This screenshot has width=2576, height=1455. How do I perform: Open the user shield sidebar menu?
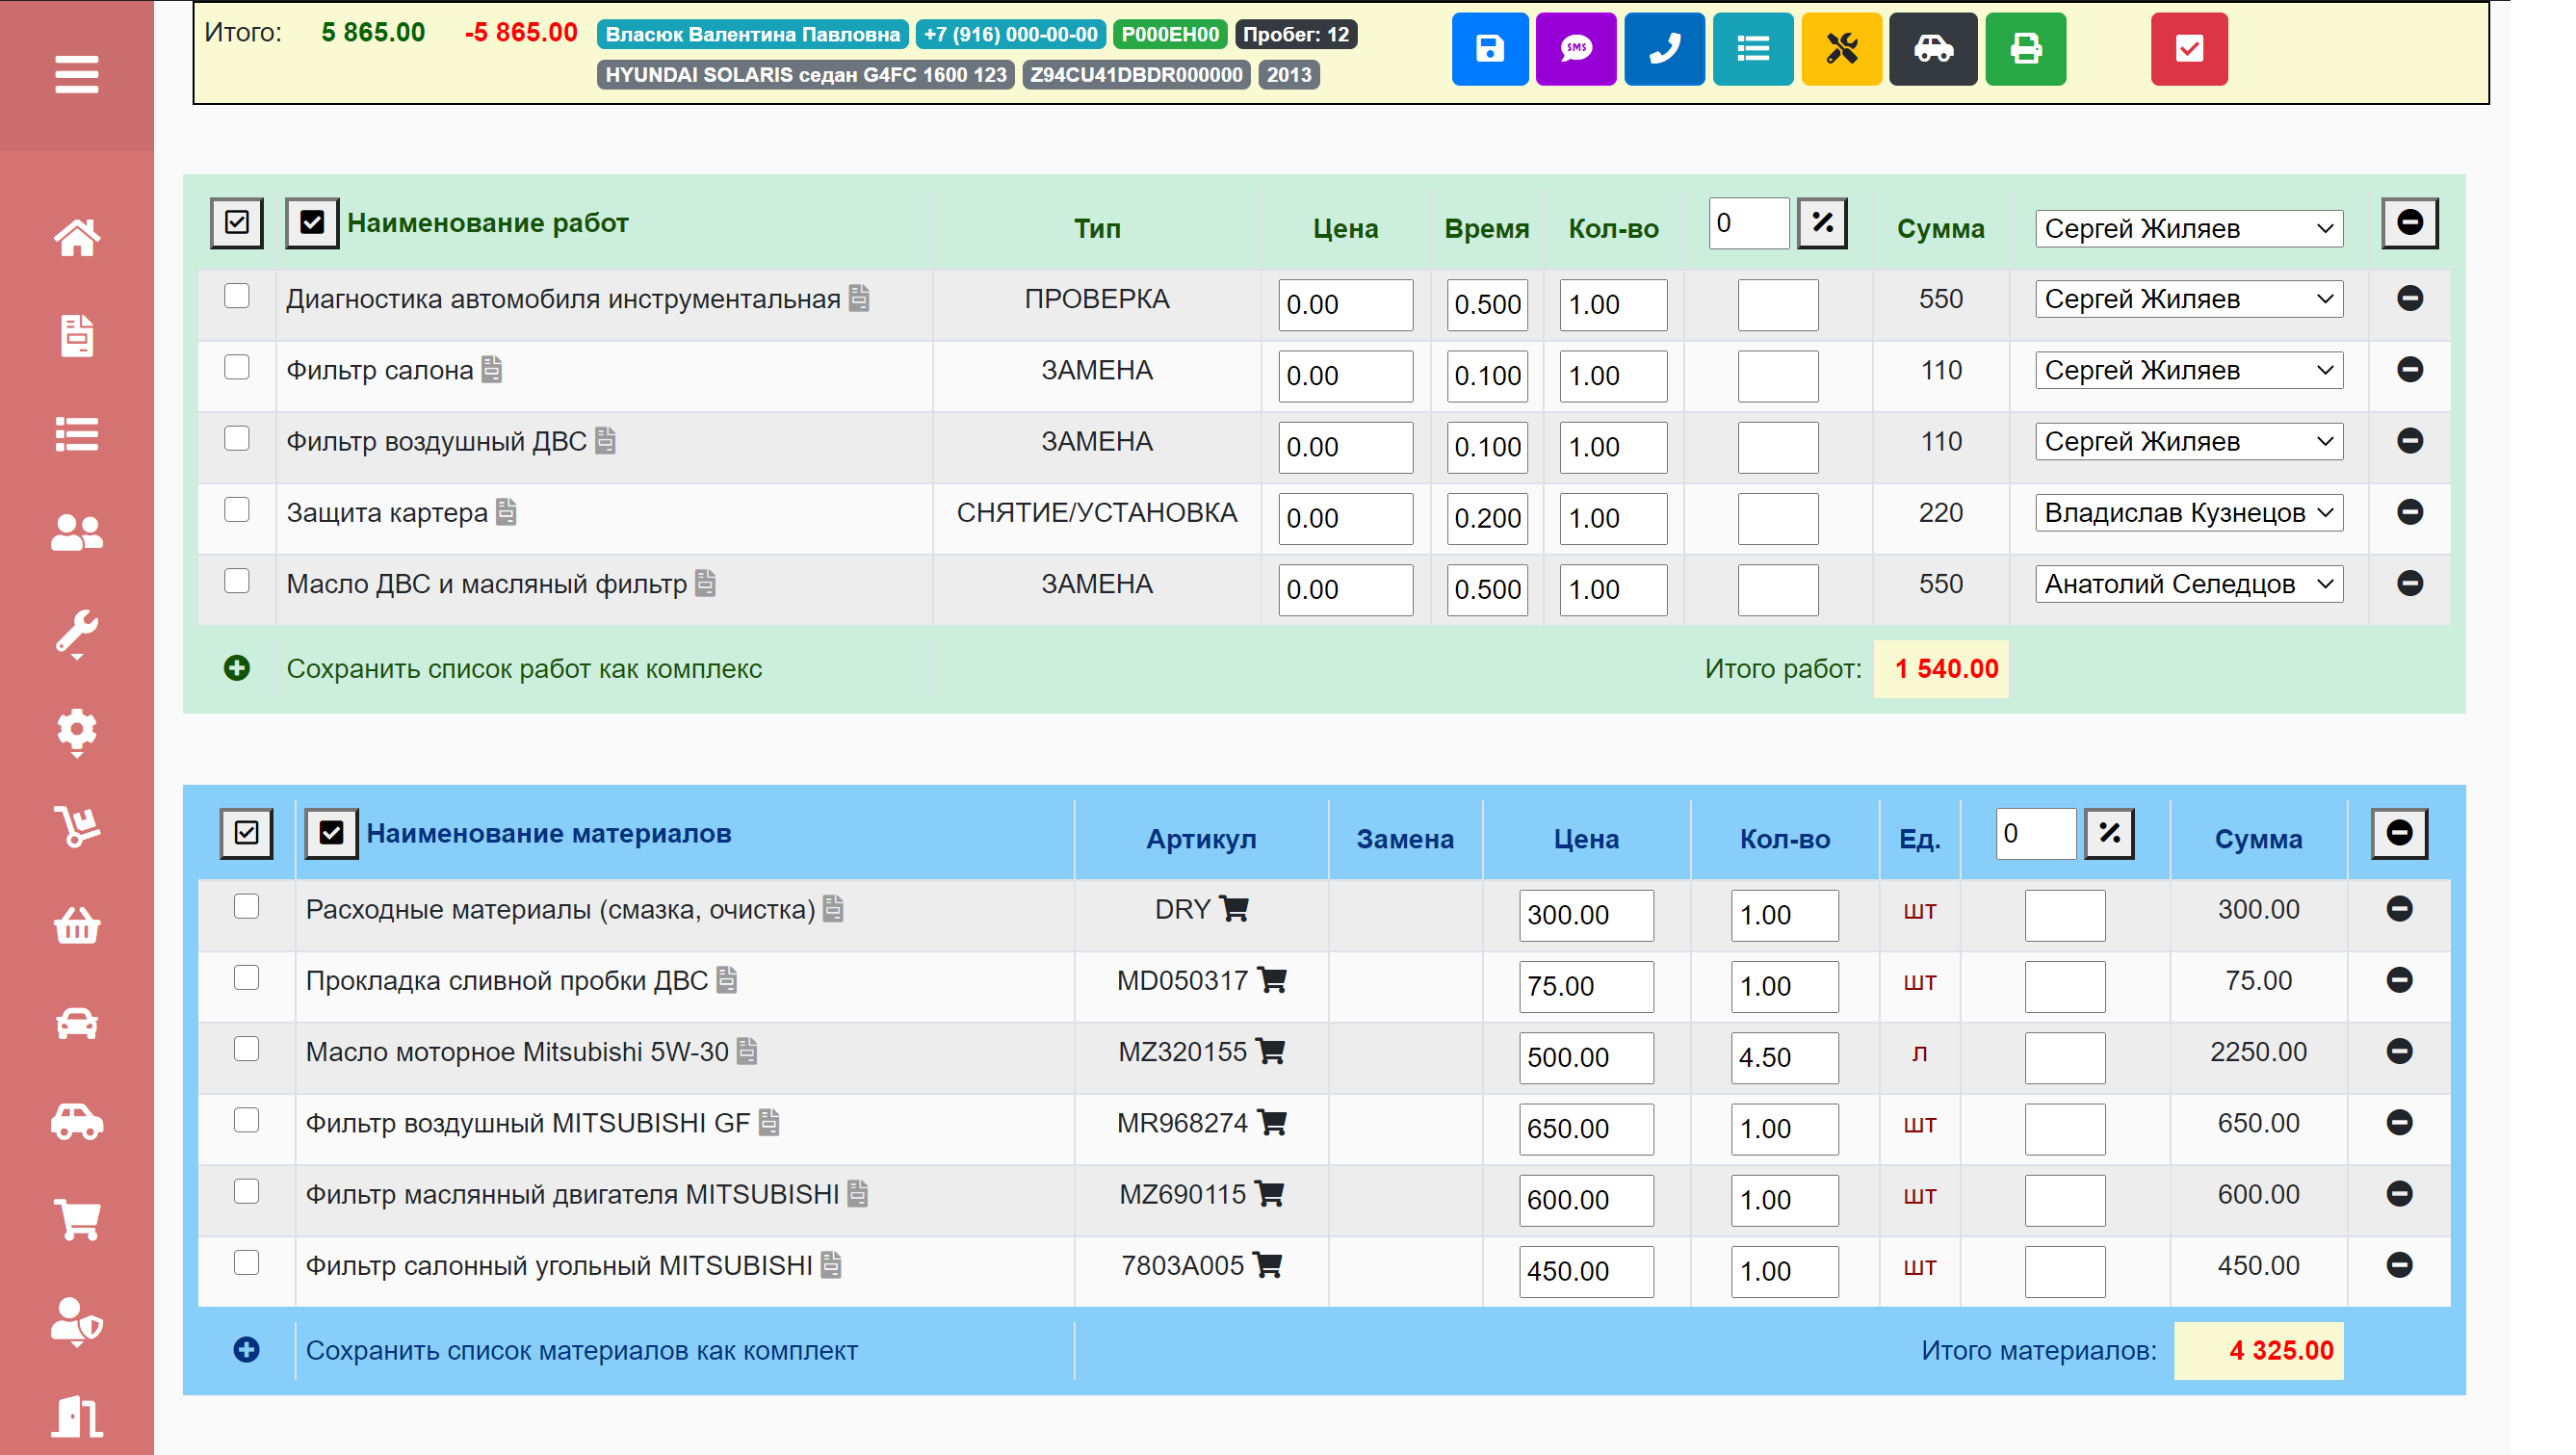[77, 1322]
